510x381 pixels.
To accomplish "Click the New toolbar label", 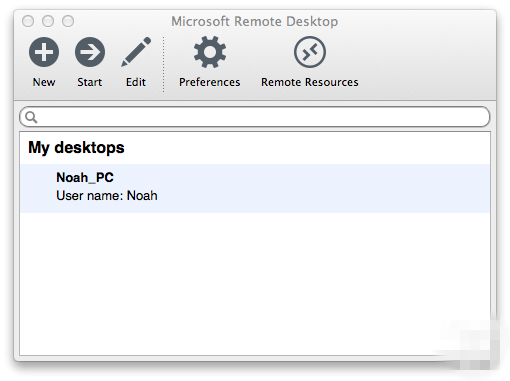I will (x=44, y=82).
